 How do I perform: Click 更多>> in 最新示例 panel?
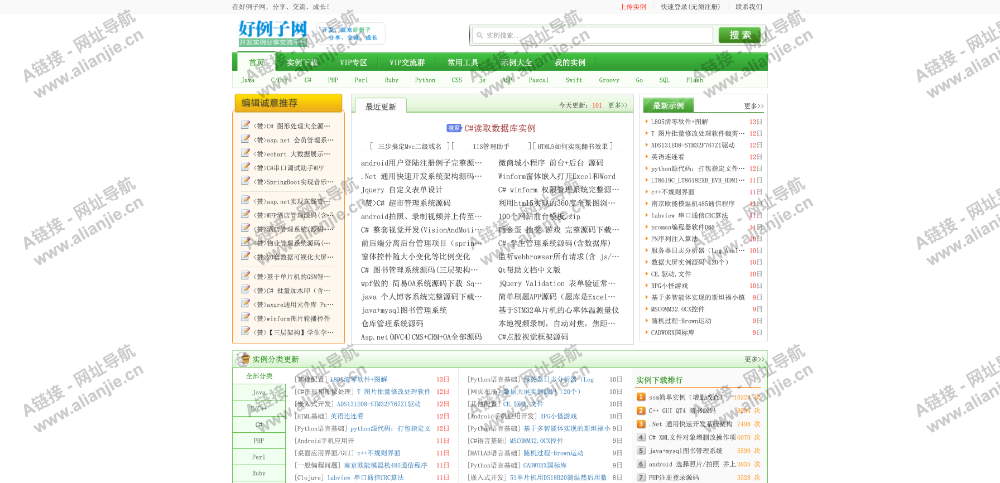[x=754, y=106]
